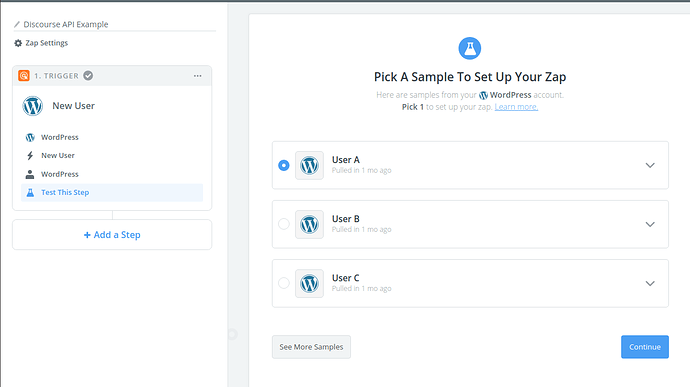Click the New User trigger title
Screen dimensions: 690x387
coord(73,106)
